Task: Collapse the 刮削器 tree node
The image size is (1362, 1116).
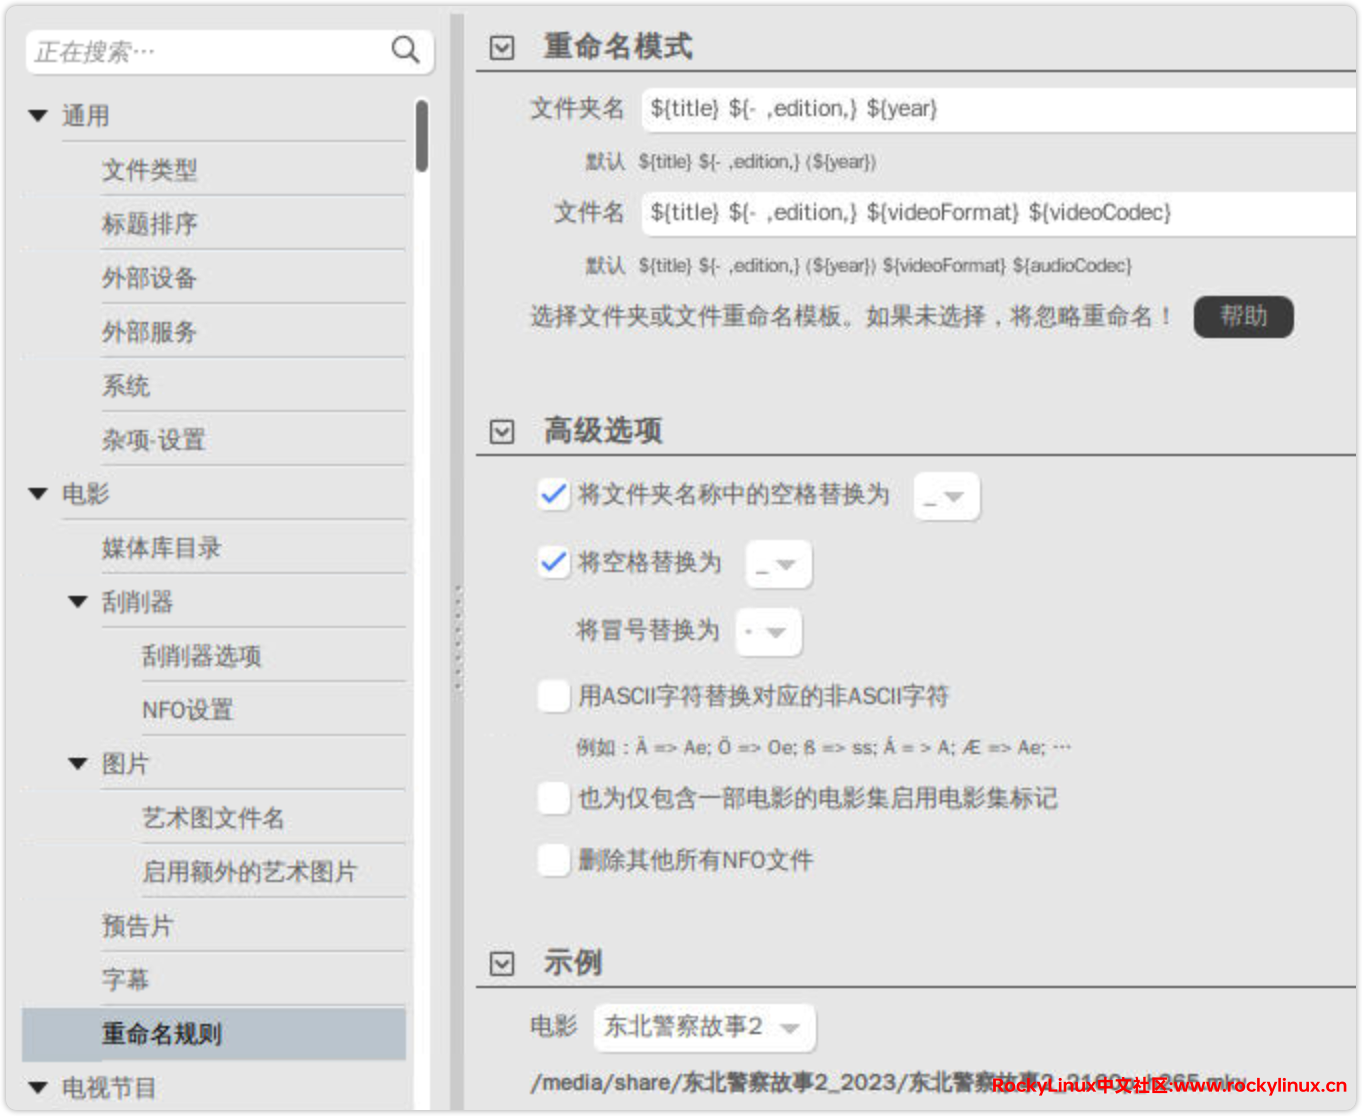Action: pyautogui.click(x=78, y=602)
